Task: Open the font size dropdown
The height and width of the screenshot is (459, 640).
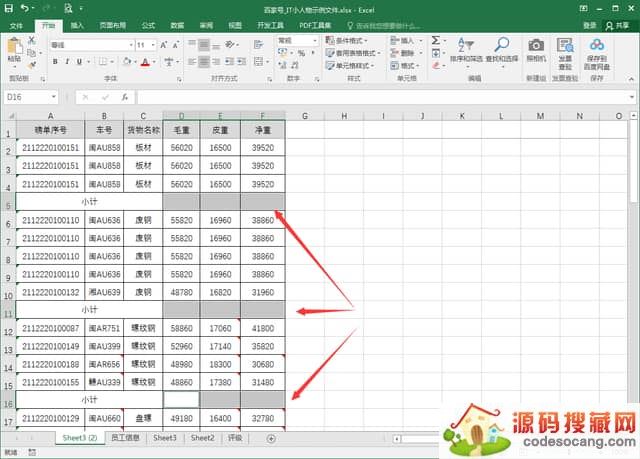Action: (152, 45)
